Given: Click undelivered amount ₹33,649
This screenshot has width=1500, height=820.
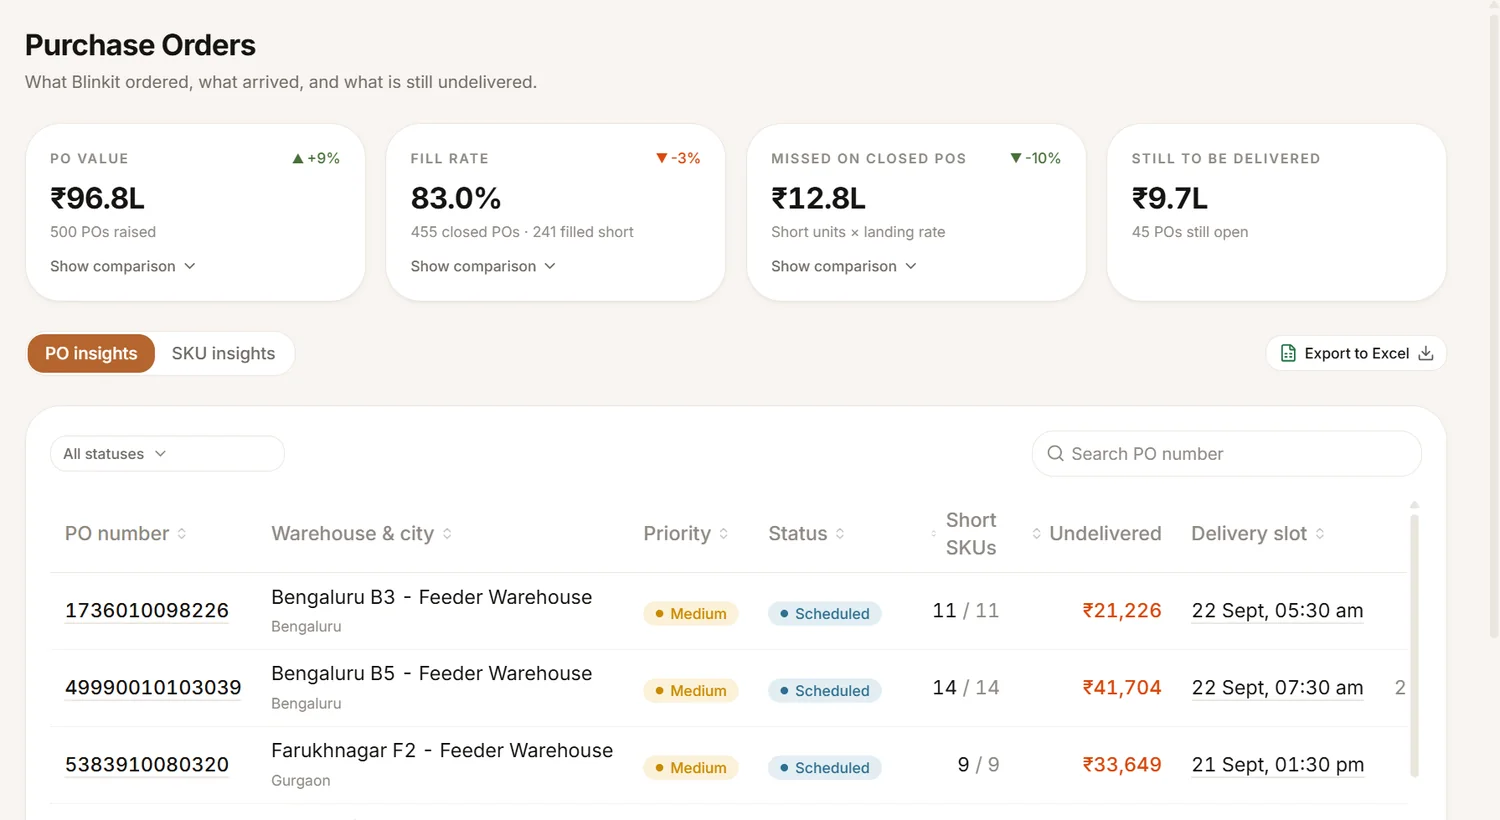Looking at the screenshot, I should 1121,765.
